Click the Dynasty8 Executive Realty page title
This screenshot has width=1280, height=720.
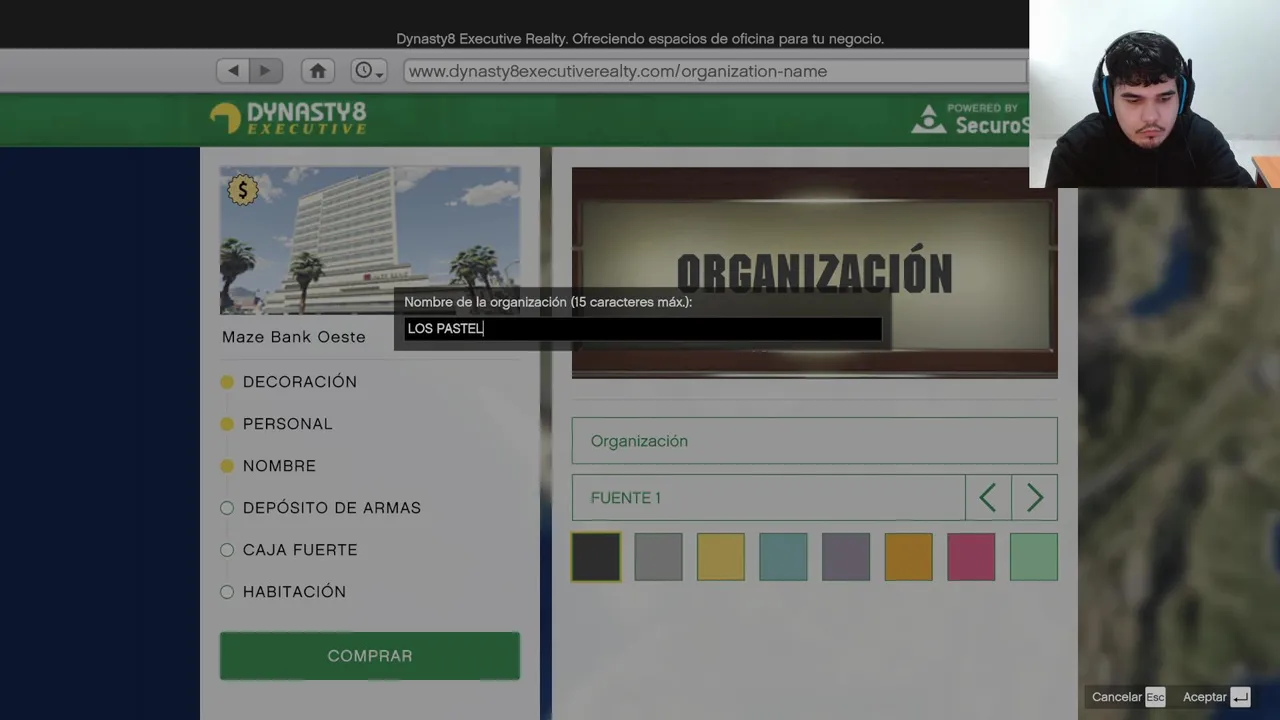click(x=640, y=39)
